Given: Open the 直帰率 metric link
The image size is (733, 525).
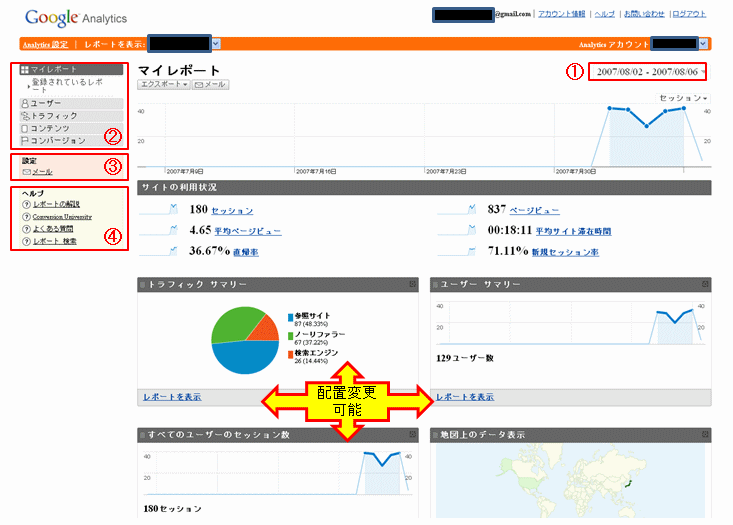Looking at the screenshot, I should click(x=246, y=252).
